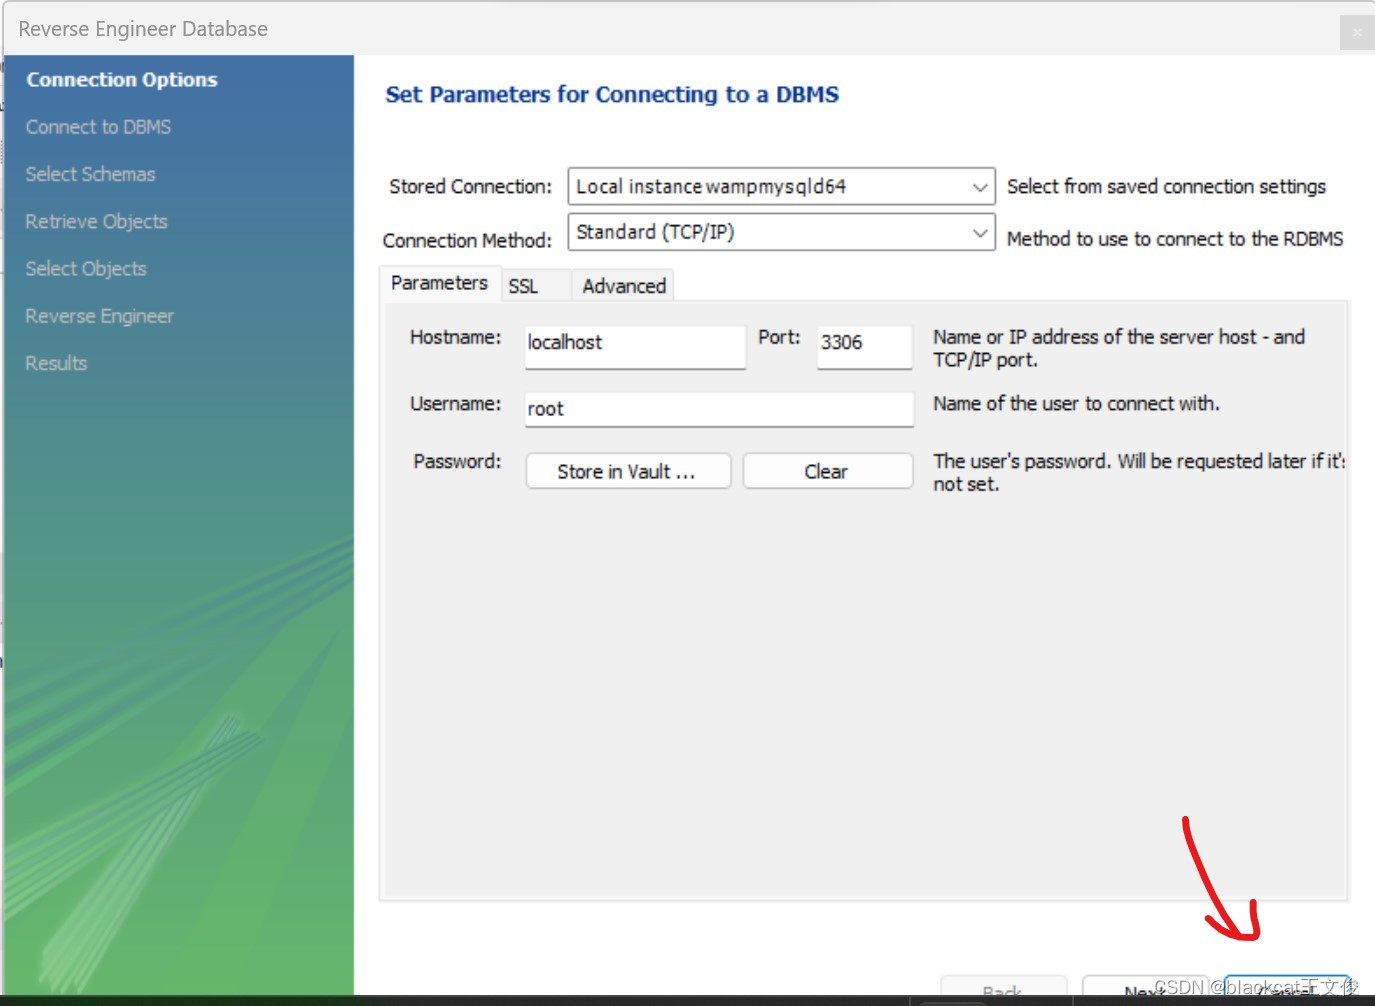Click the 'Stored Connection:' label

(x=470, y=186)
